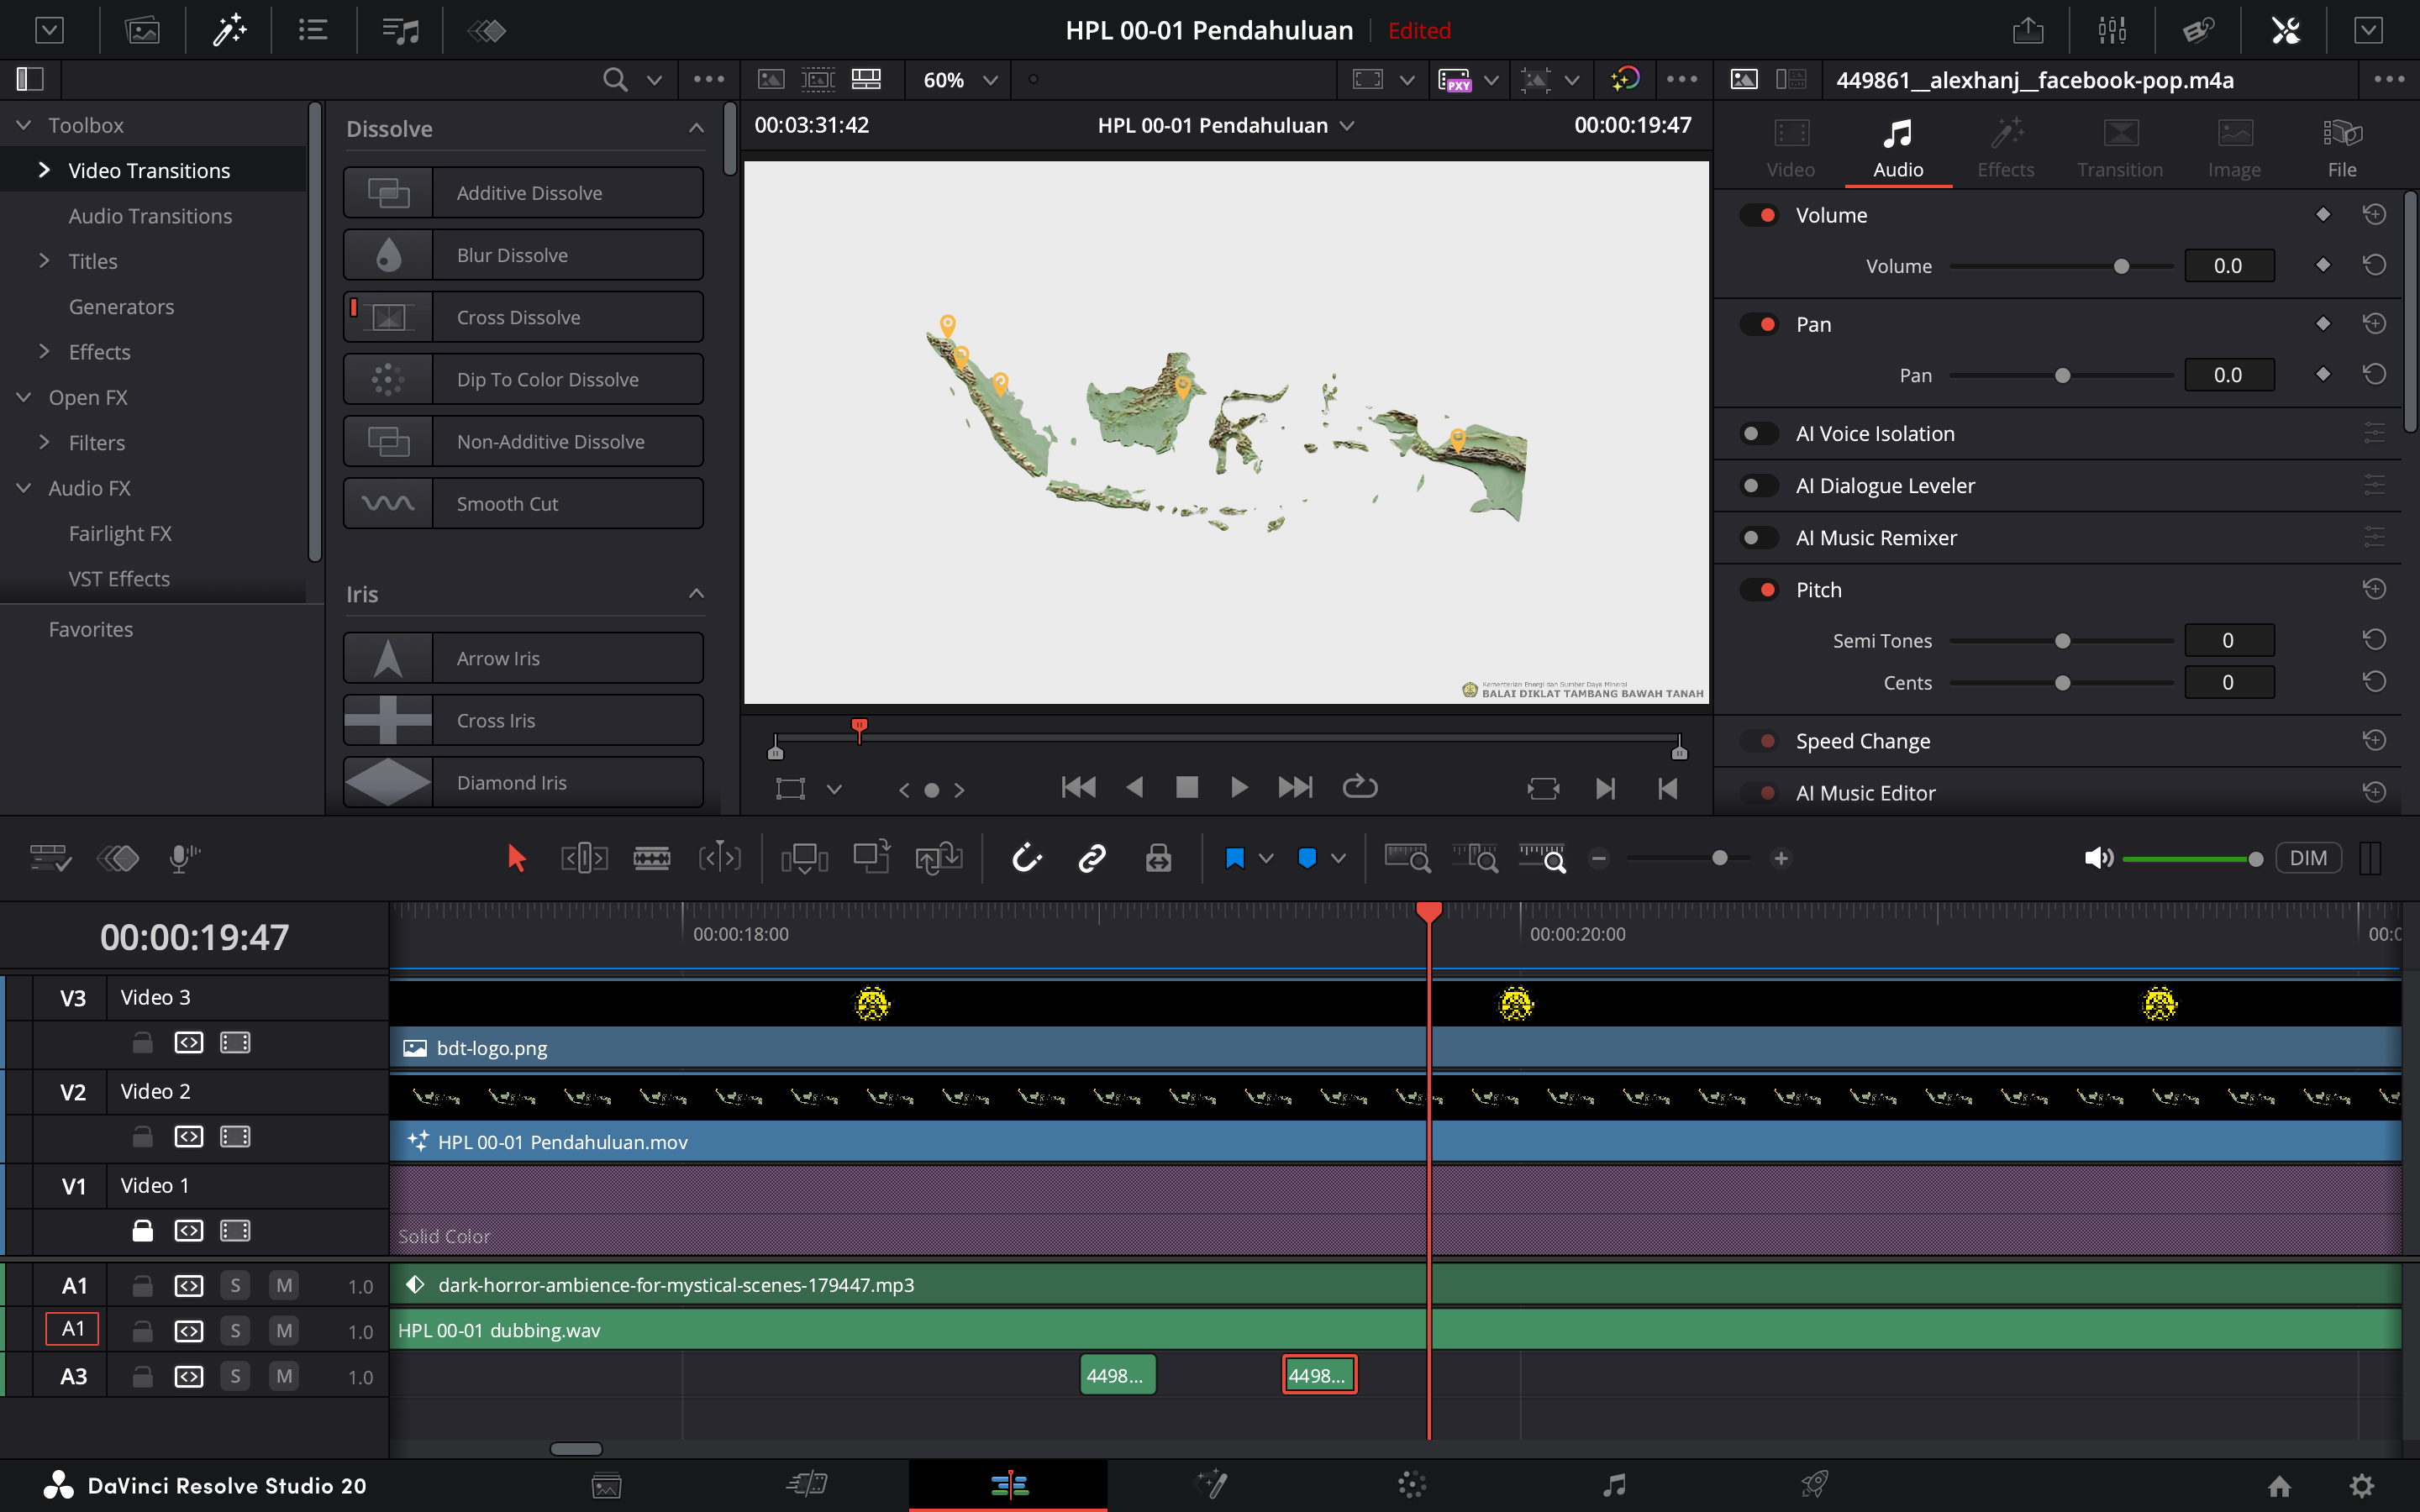Open the Color page icon
This screenshot has height=1512, width=2420.
click(1411, 1485)
